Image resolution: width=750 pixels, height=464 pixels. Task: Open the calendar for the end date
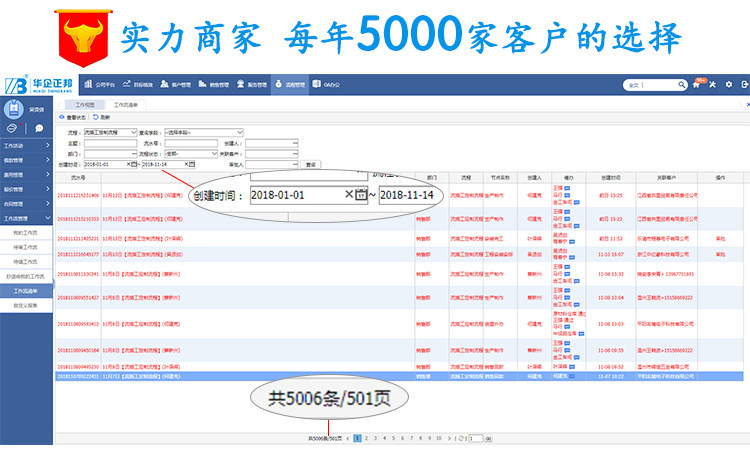pos(192,165)
